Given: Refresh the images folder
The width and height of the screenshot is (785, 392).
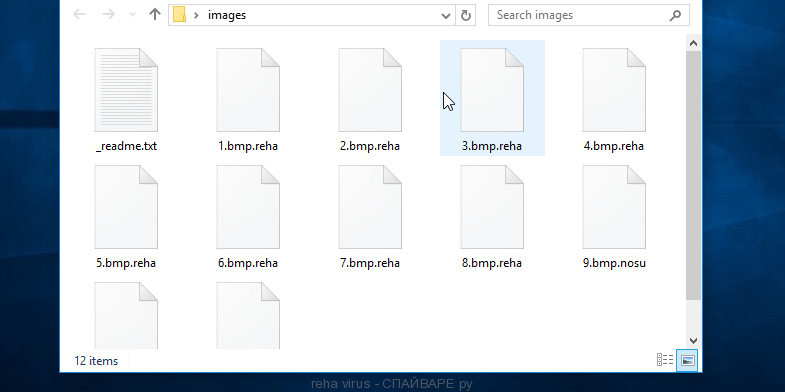Looking at the screenshot, I should tap(466, 16).
